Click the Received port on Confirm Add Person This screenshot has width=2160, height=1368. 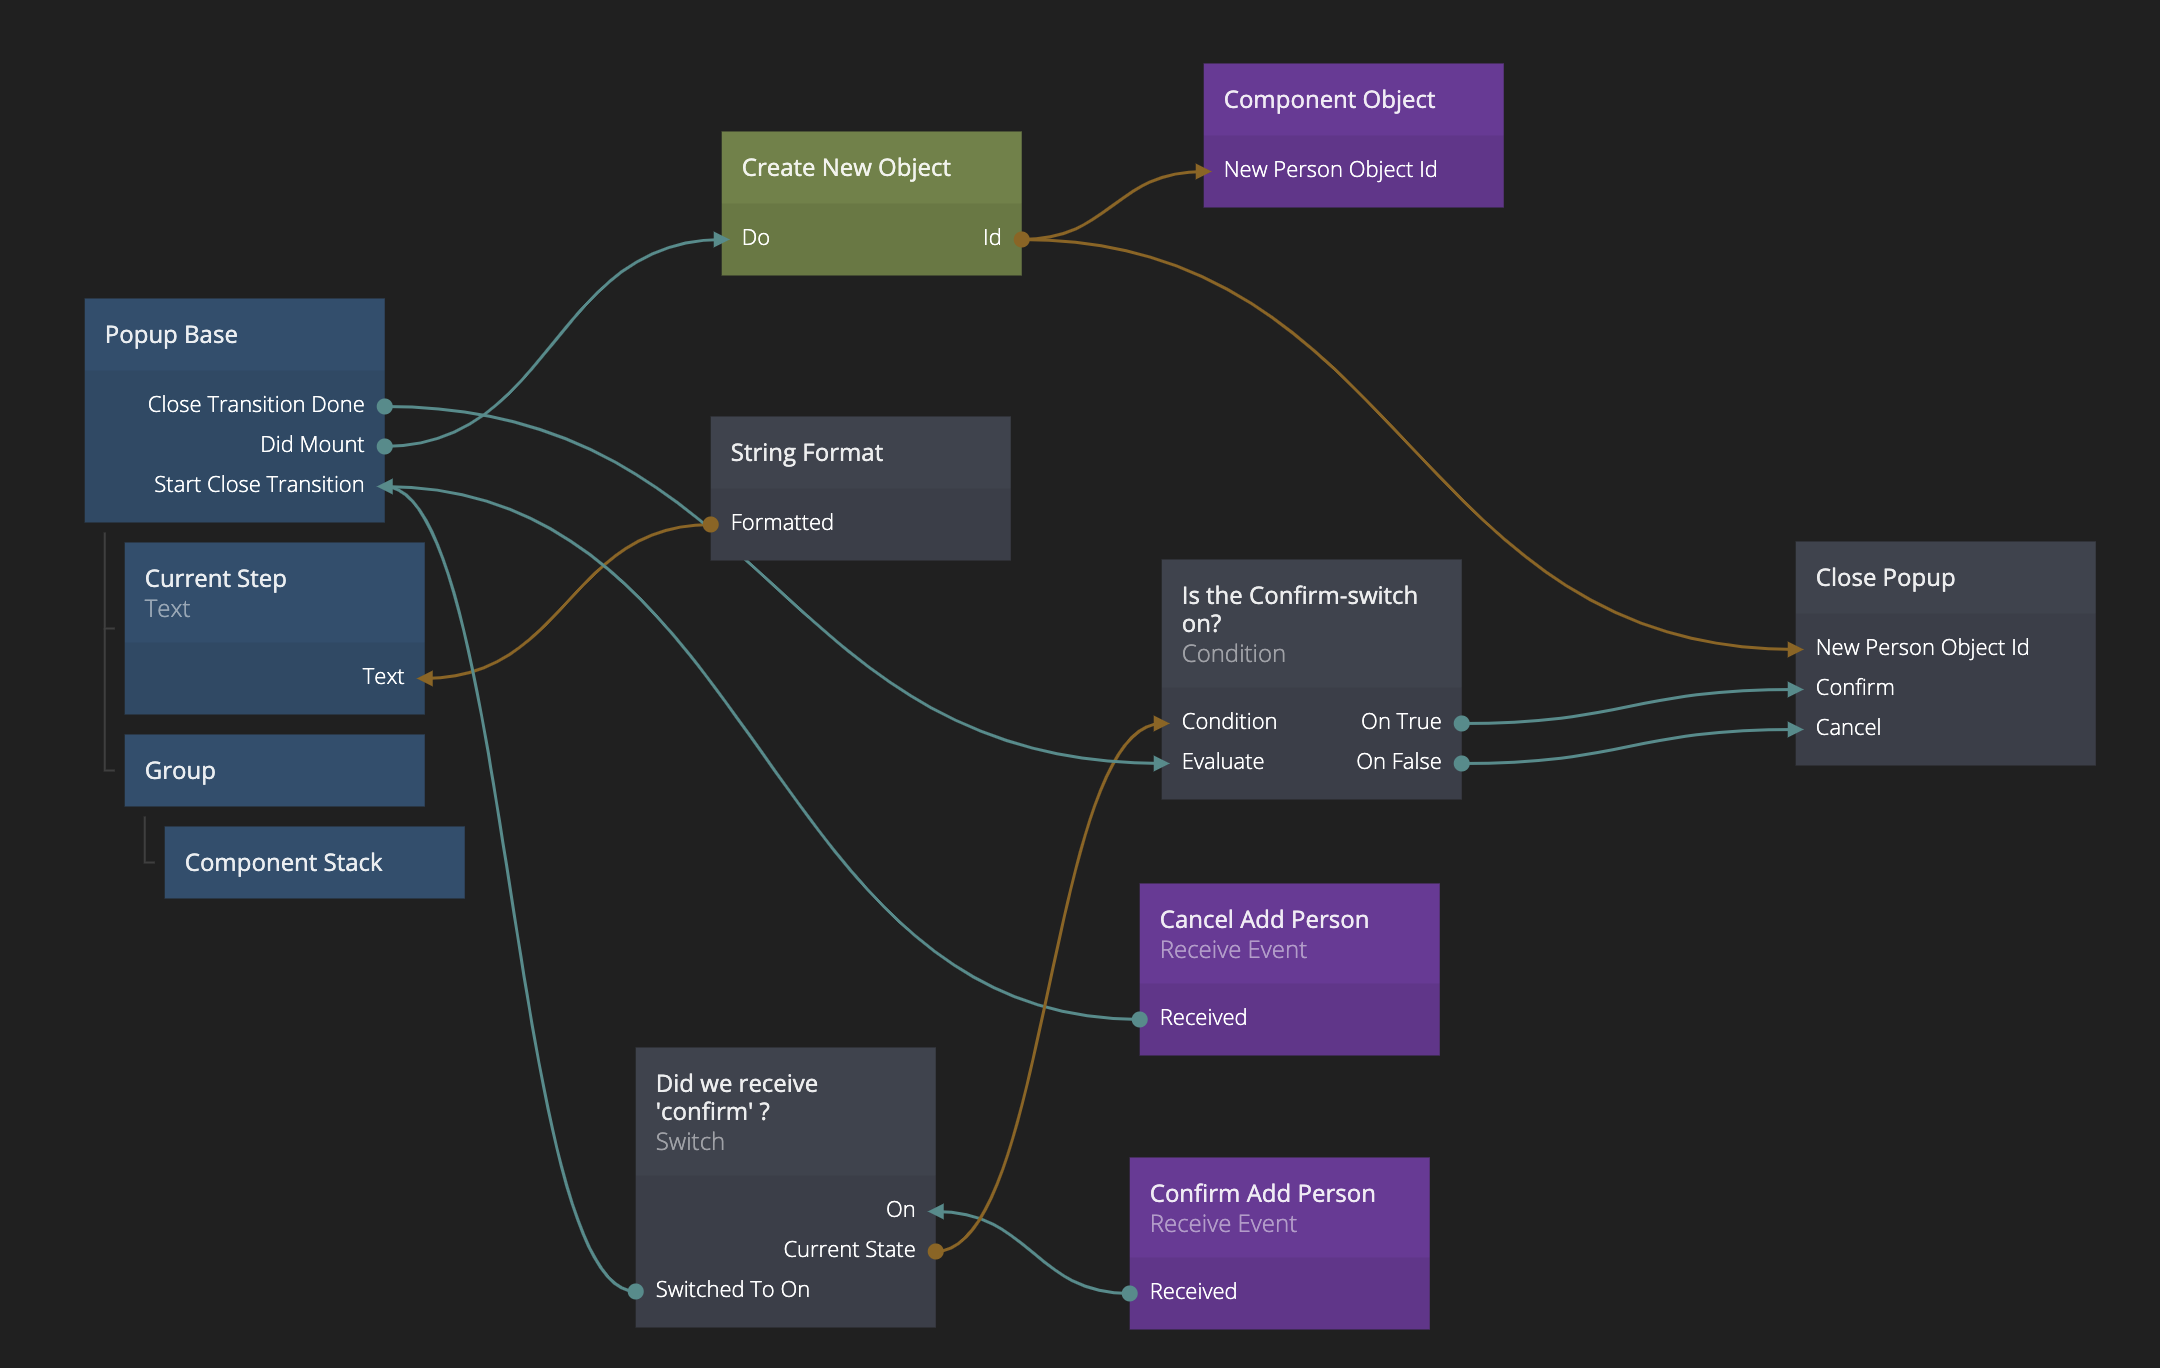click(x=1129, y=1293)
